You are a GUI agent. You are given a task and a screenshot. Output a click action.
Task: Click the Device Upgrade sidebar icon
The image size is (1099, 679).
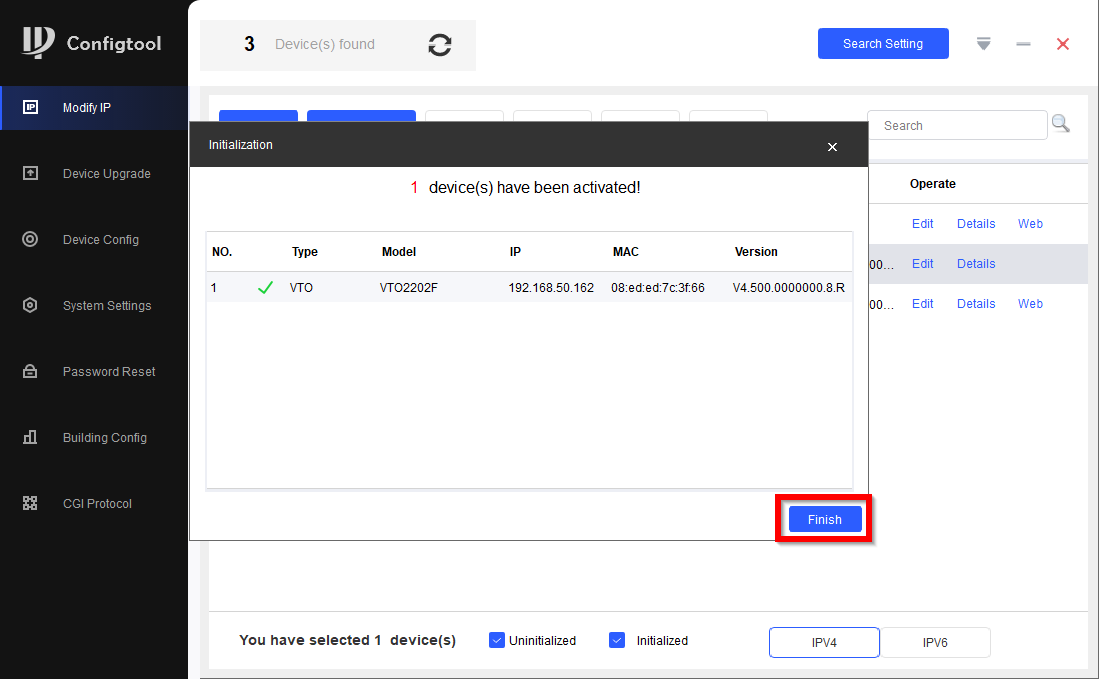30,173
